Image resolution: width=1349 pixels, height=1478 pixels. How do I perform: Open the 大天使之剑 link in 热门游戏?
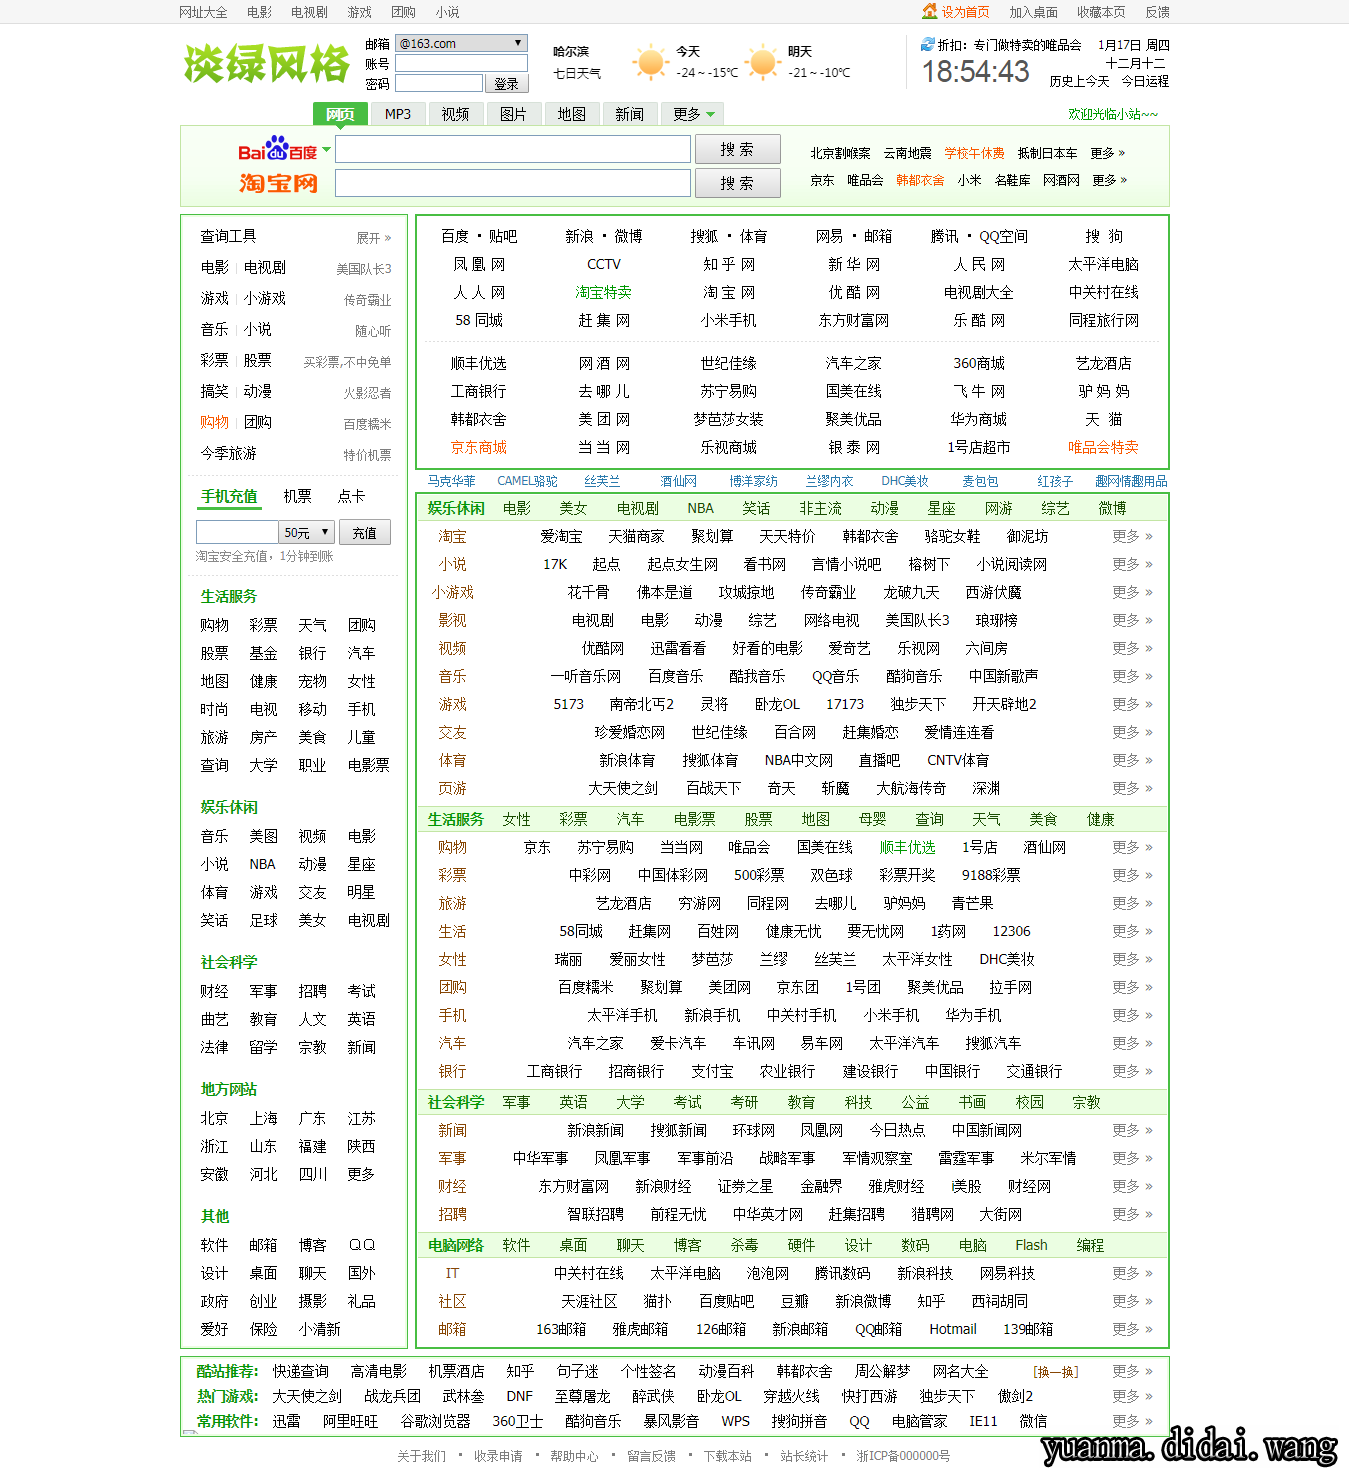tap(307, 1396)
